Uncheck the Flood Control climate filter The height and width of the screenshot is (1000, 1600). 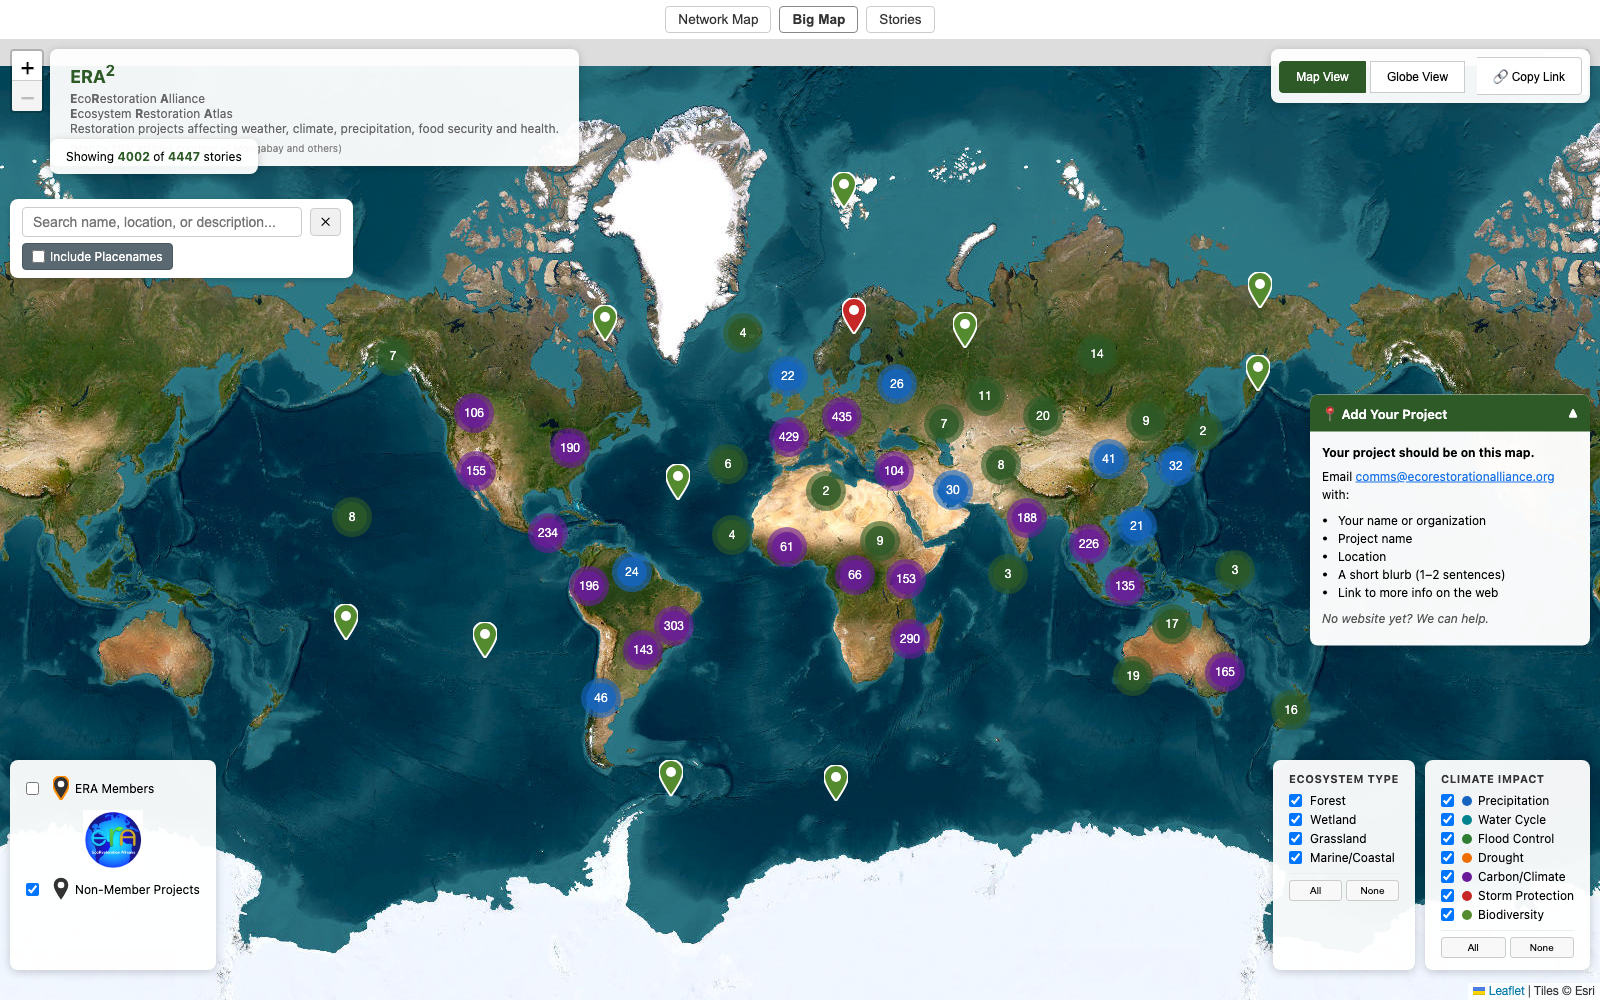point(1447,839)
